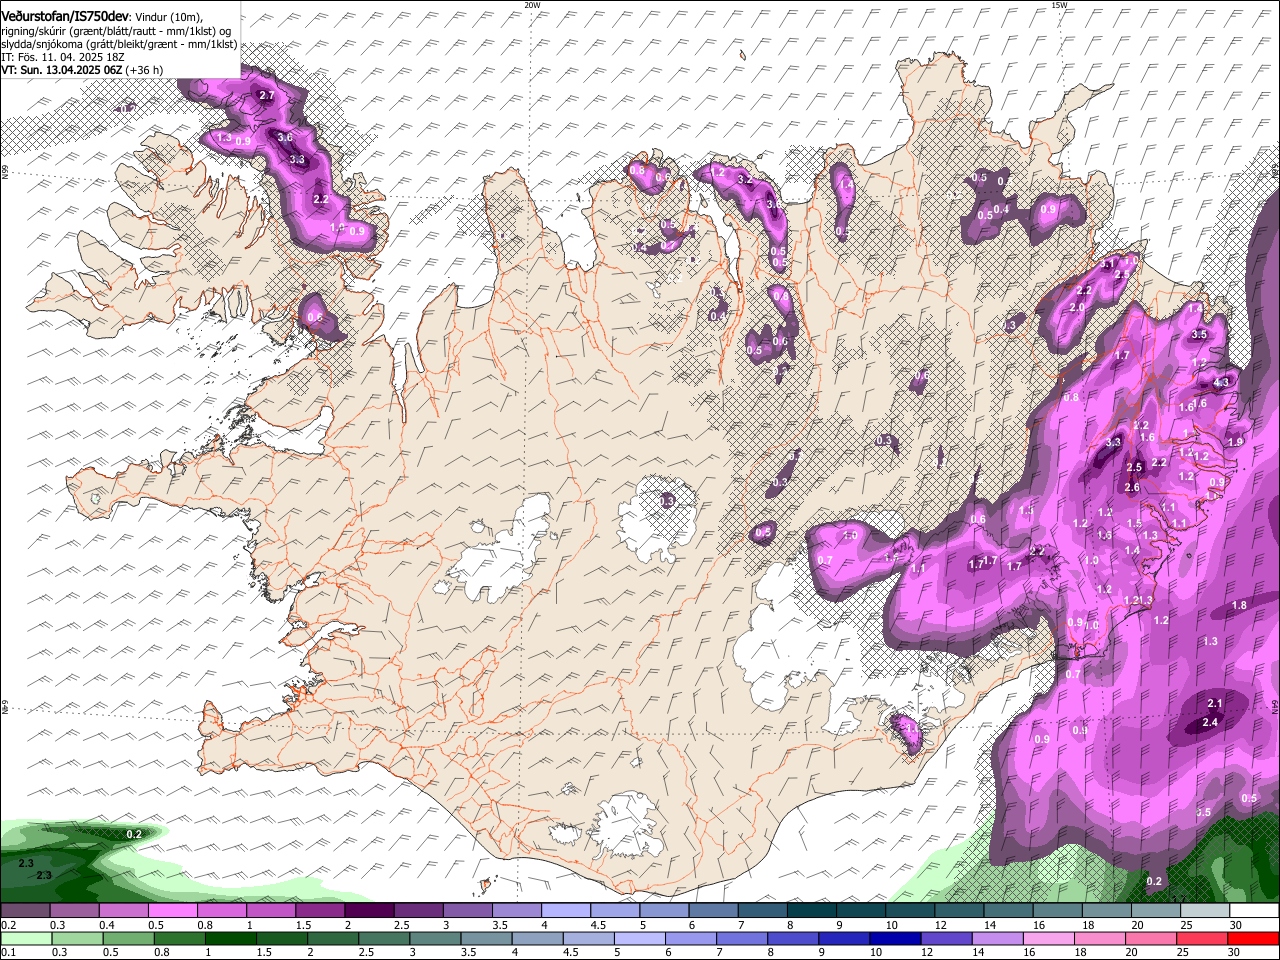Viewport: 1280px width, 960px height.
Task: Select the violet 12–14 rain scale swatch
Action: (946, 939)
